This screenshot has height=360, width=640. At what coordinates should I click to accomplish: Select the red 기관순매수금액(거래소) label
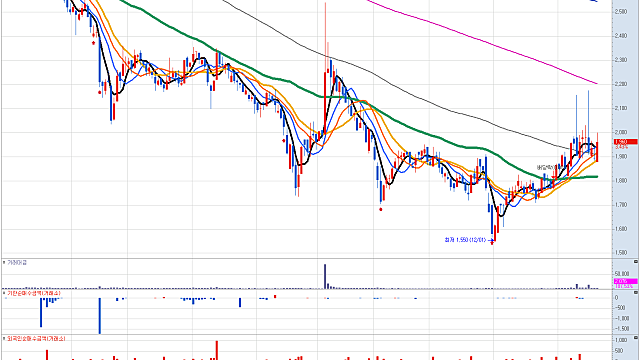click(34, 293)
